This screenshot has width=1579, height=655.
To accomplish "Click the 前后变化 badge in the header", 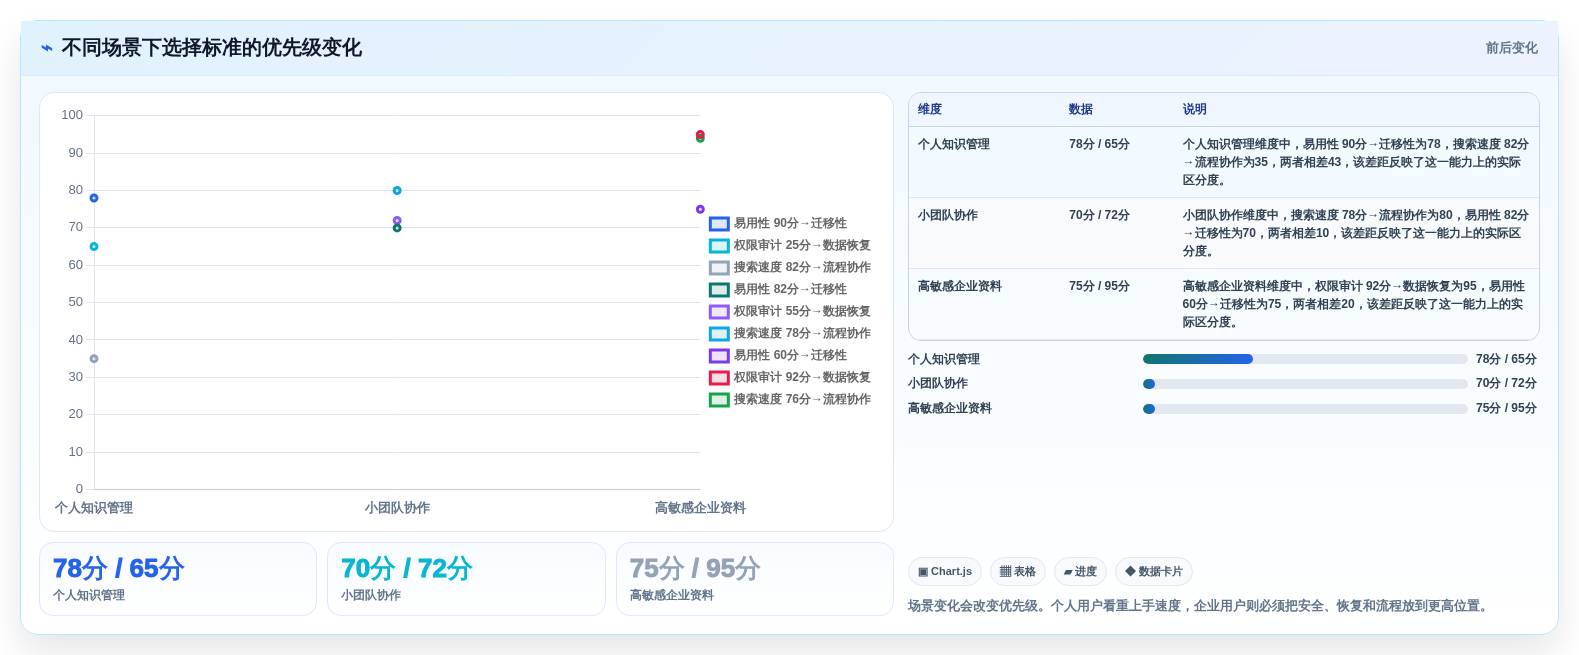I will coord(1511,48).
